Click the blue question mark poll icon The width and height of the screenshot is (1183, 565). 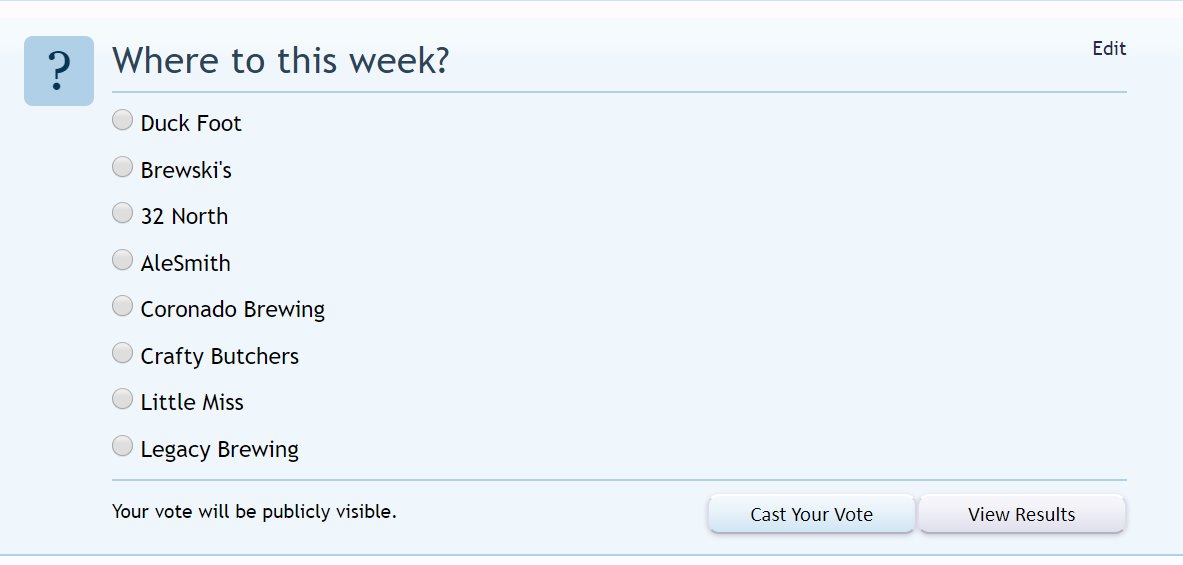[59, 71]
